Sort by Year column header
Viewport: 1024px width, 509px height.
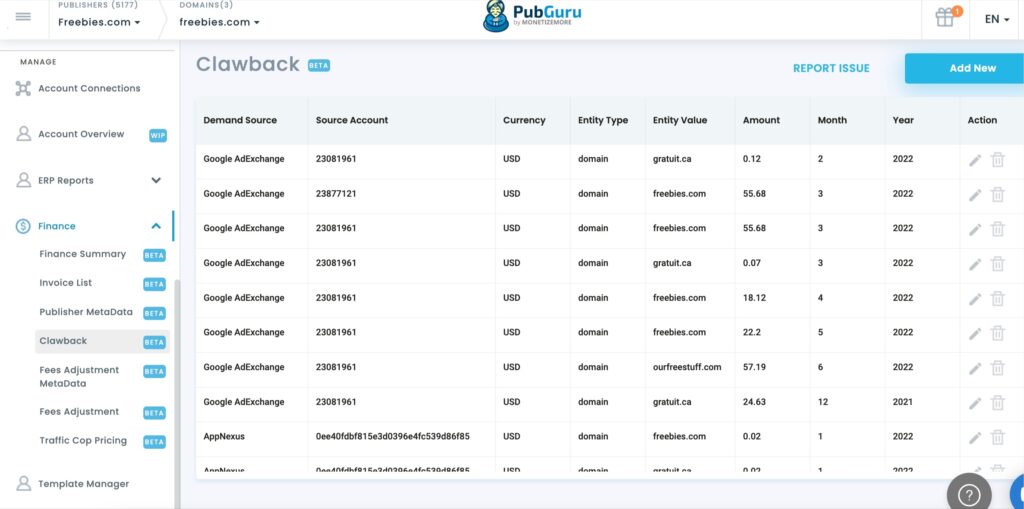coord(903,120)
